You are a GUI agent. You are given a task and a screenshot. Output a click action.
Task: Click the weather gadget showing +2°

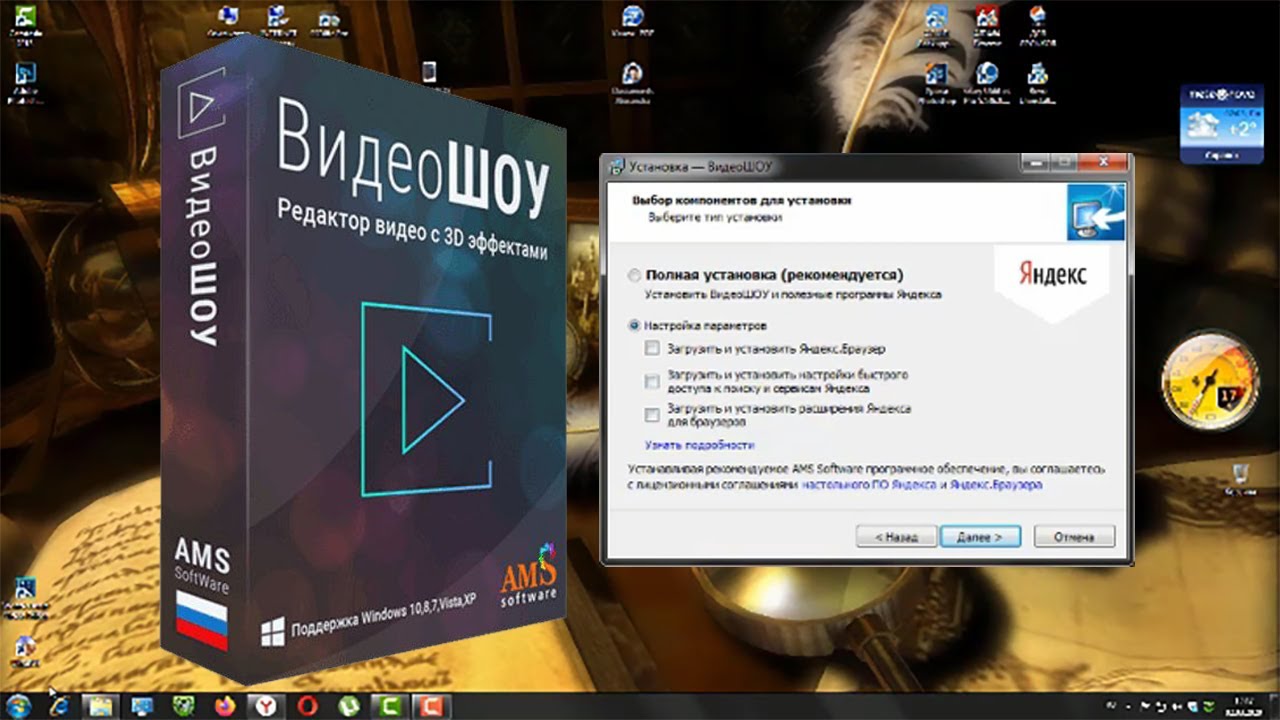pyautogui.click(x=1220, y=124)
